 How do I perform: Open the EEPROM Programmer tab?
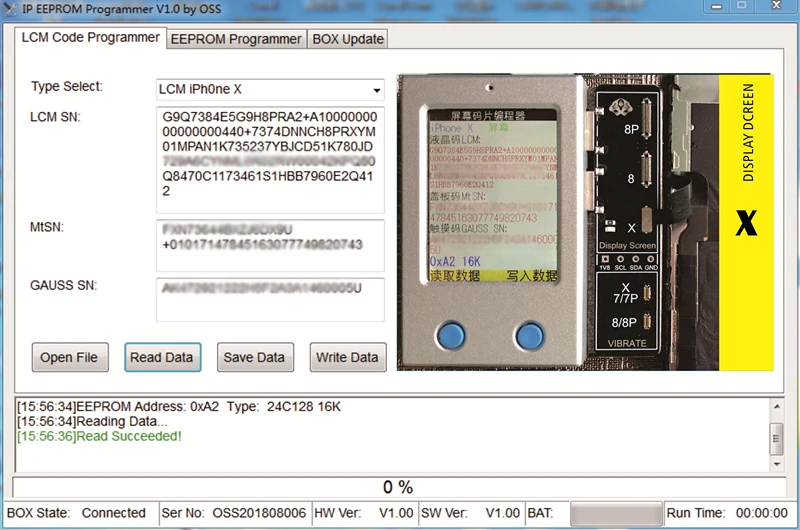236,39
